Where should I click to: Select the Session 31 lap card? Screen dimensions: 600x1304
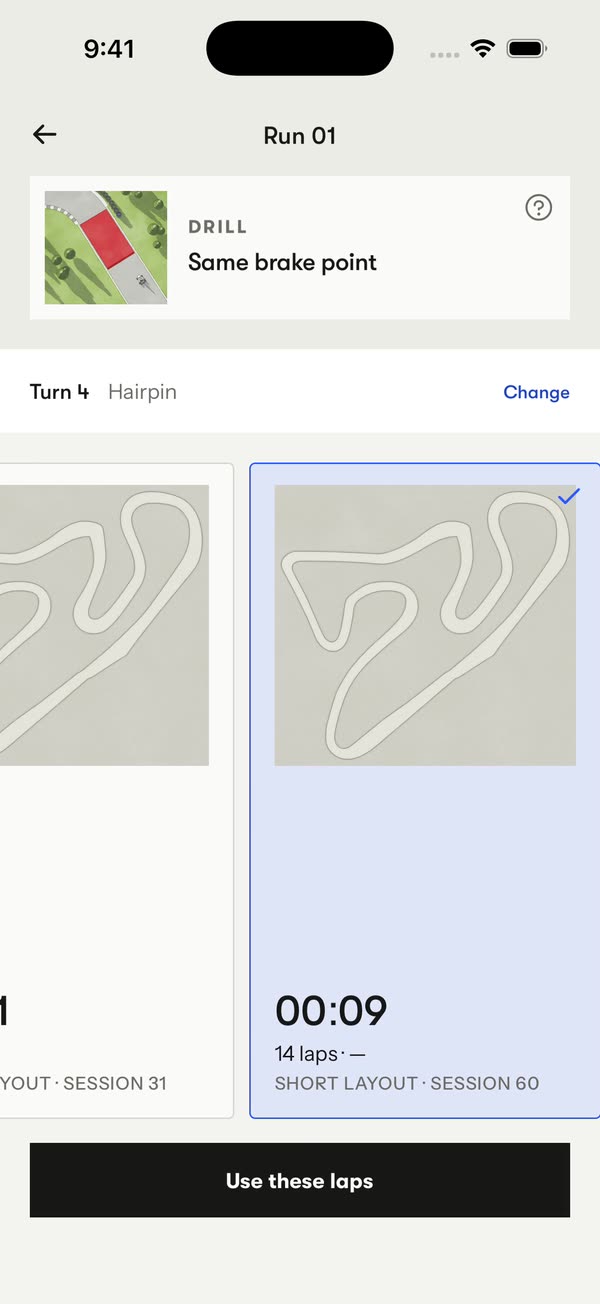click(116, 790)
